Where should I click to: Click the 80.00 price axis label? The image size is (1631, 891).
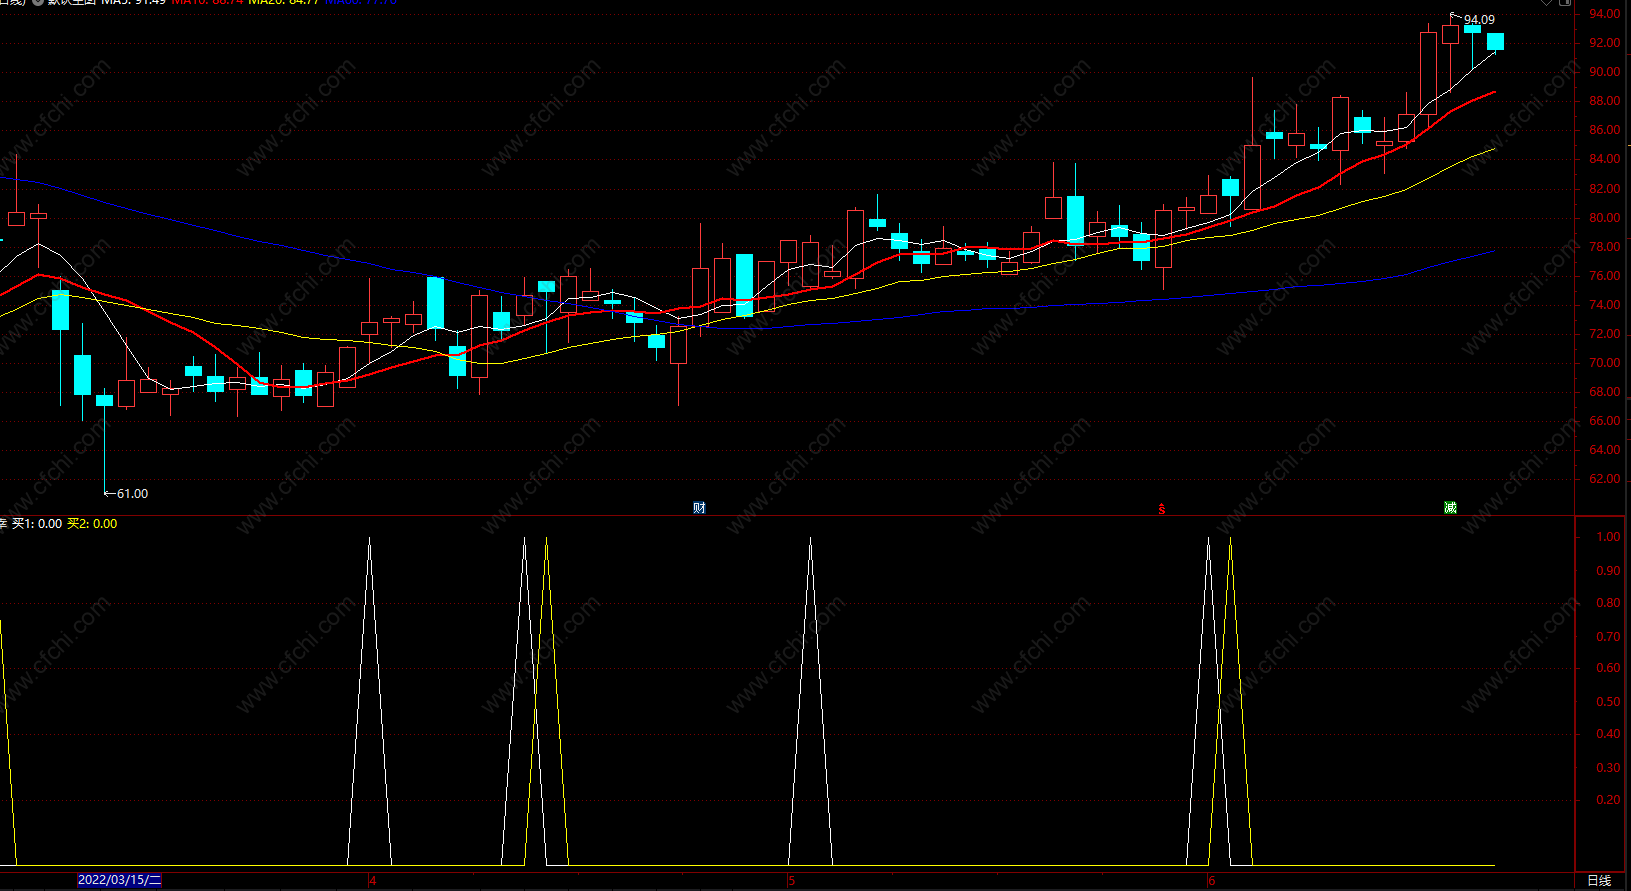(1605, 218)
